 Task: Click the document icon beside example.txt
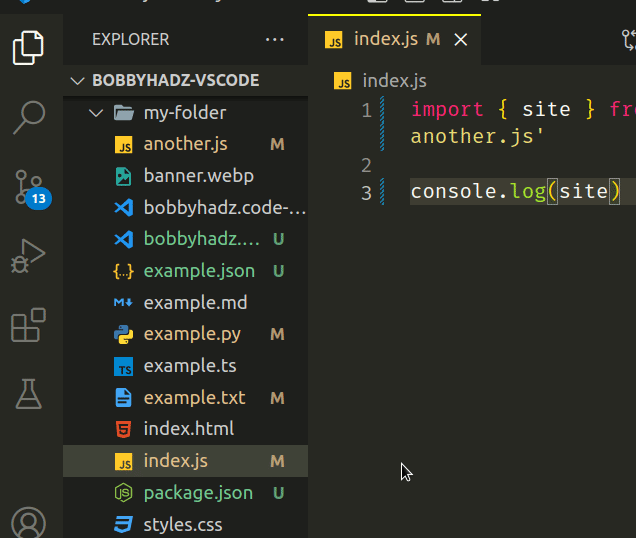pyautogui.click(x=123, y=398)
